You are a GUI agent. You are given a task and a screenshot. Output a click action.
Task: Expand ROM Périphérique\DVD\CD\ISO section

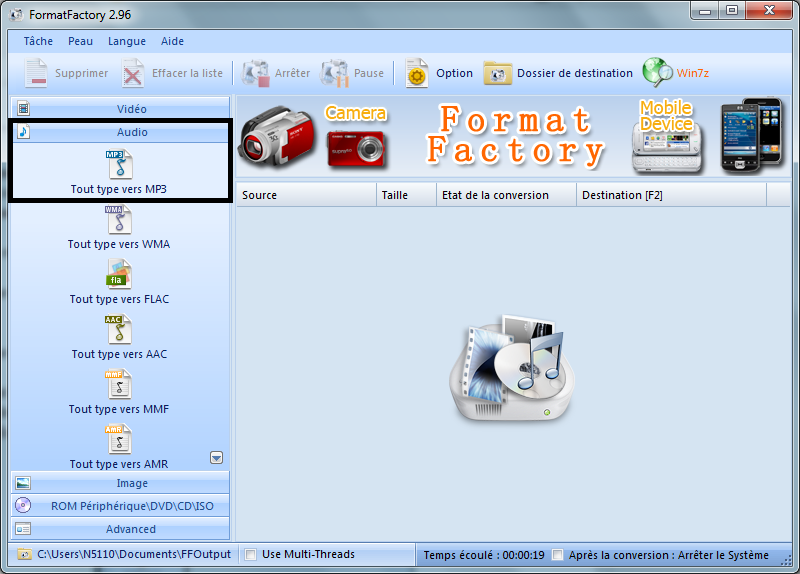coord(120,506)
